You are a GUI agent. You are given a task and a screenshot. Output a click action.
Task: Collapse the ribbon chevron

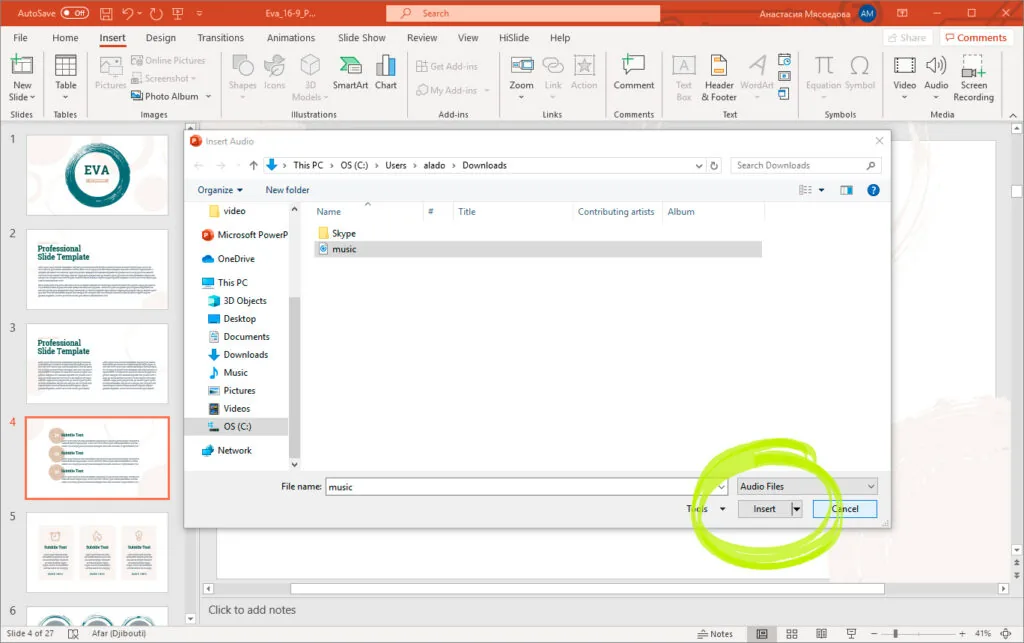pyautogui.click(x=1013, y=116)
